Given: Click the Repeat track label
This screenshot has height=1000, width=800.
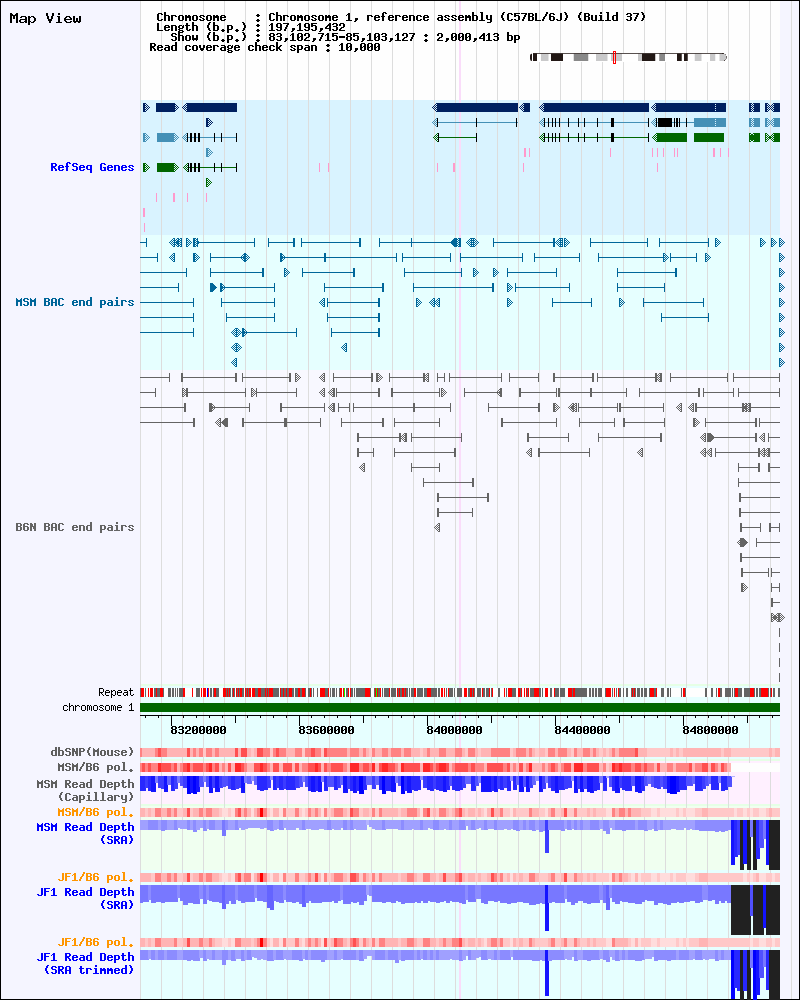Looking at the screenshot, I should point(115,692).
